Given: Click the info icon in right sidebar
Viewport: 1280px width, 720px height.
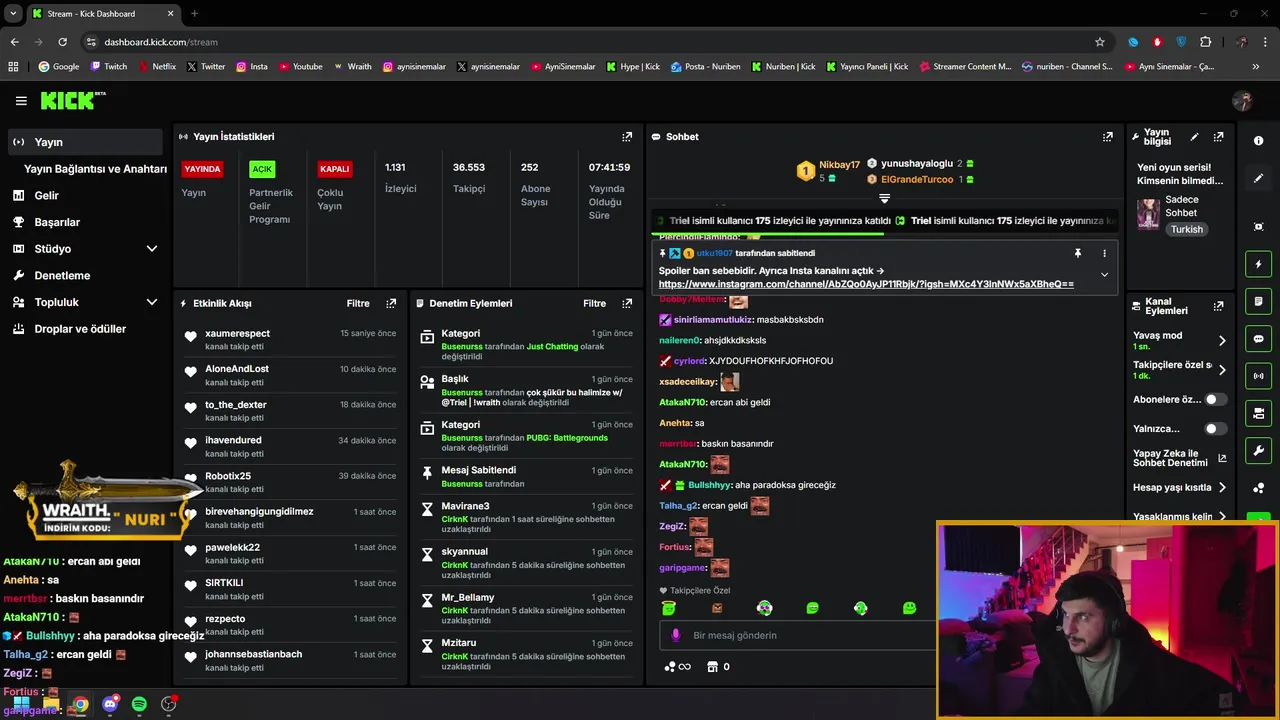Looking at the screenshot, I should (1258, 141).
